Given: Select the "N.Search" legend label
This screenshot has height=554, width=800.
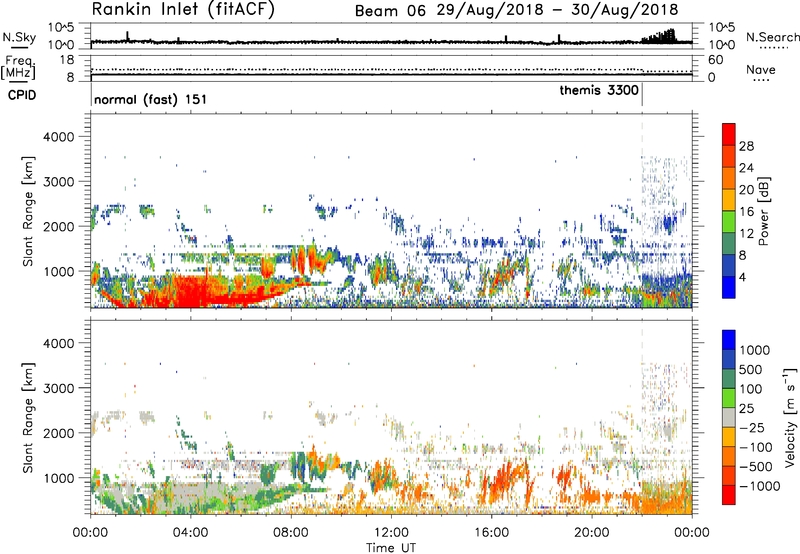Looking at the screenshot, I should point(772,37).
